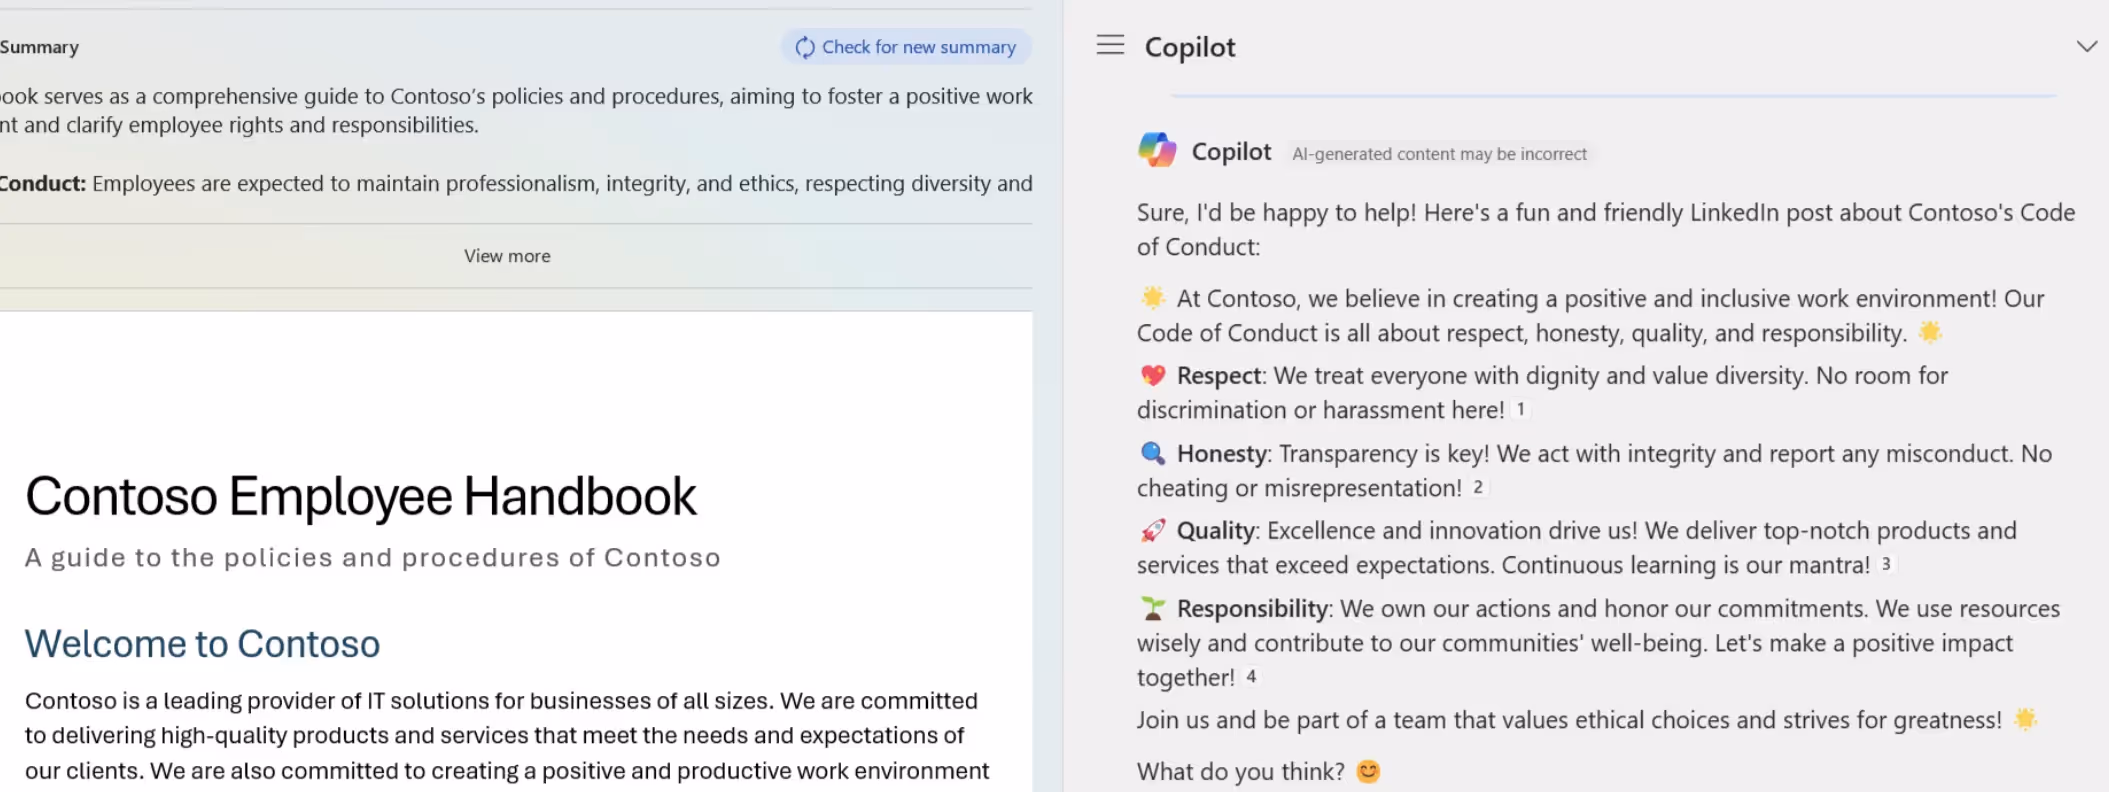Image resolution: width=2109 pixels, height=792 pixels.
Task: Click the Summary label
Action: coord(39,47)
